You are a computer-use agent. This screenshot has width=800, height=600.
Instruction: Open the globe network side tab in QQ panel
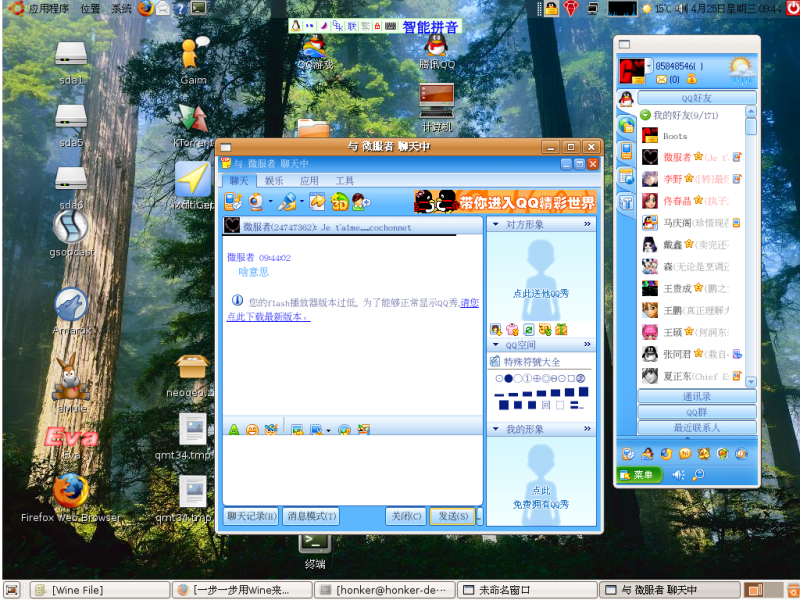(x=626, y=125)
